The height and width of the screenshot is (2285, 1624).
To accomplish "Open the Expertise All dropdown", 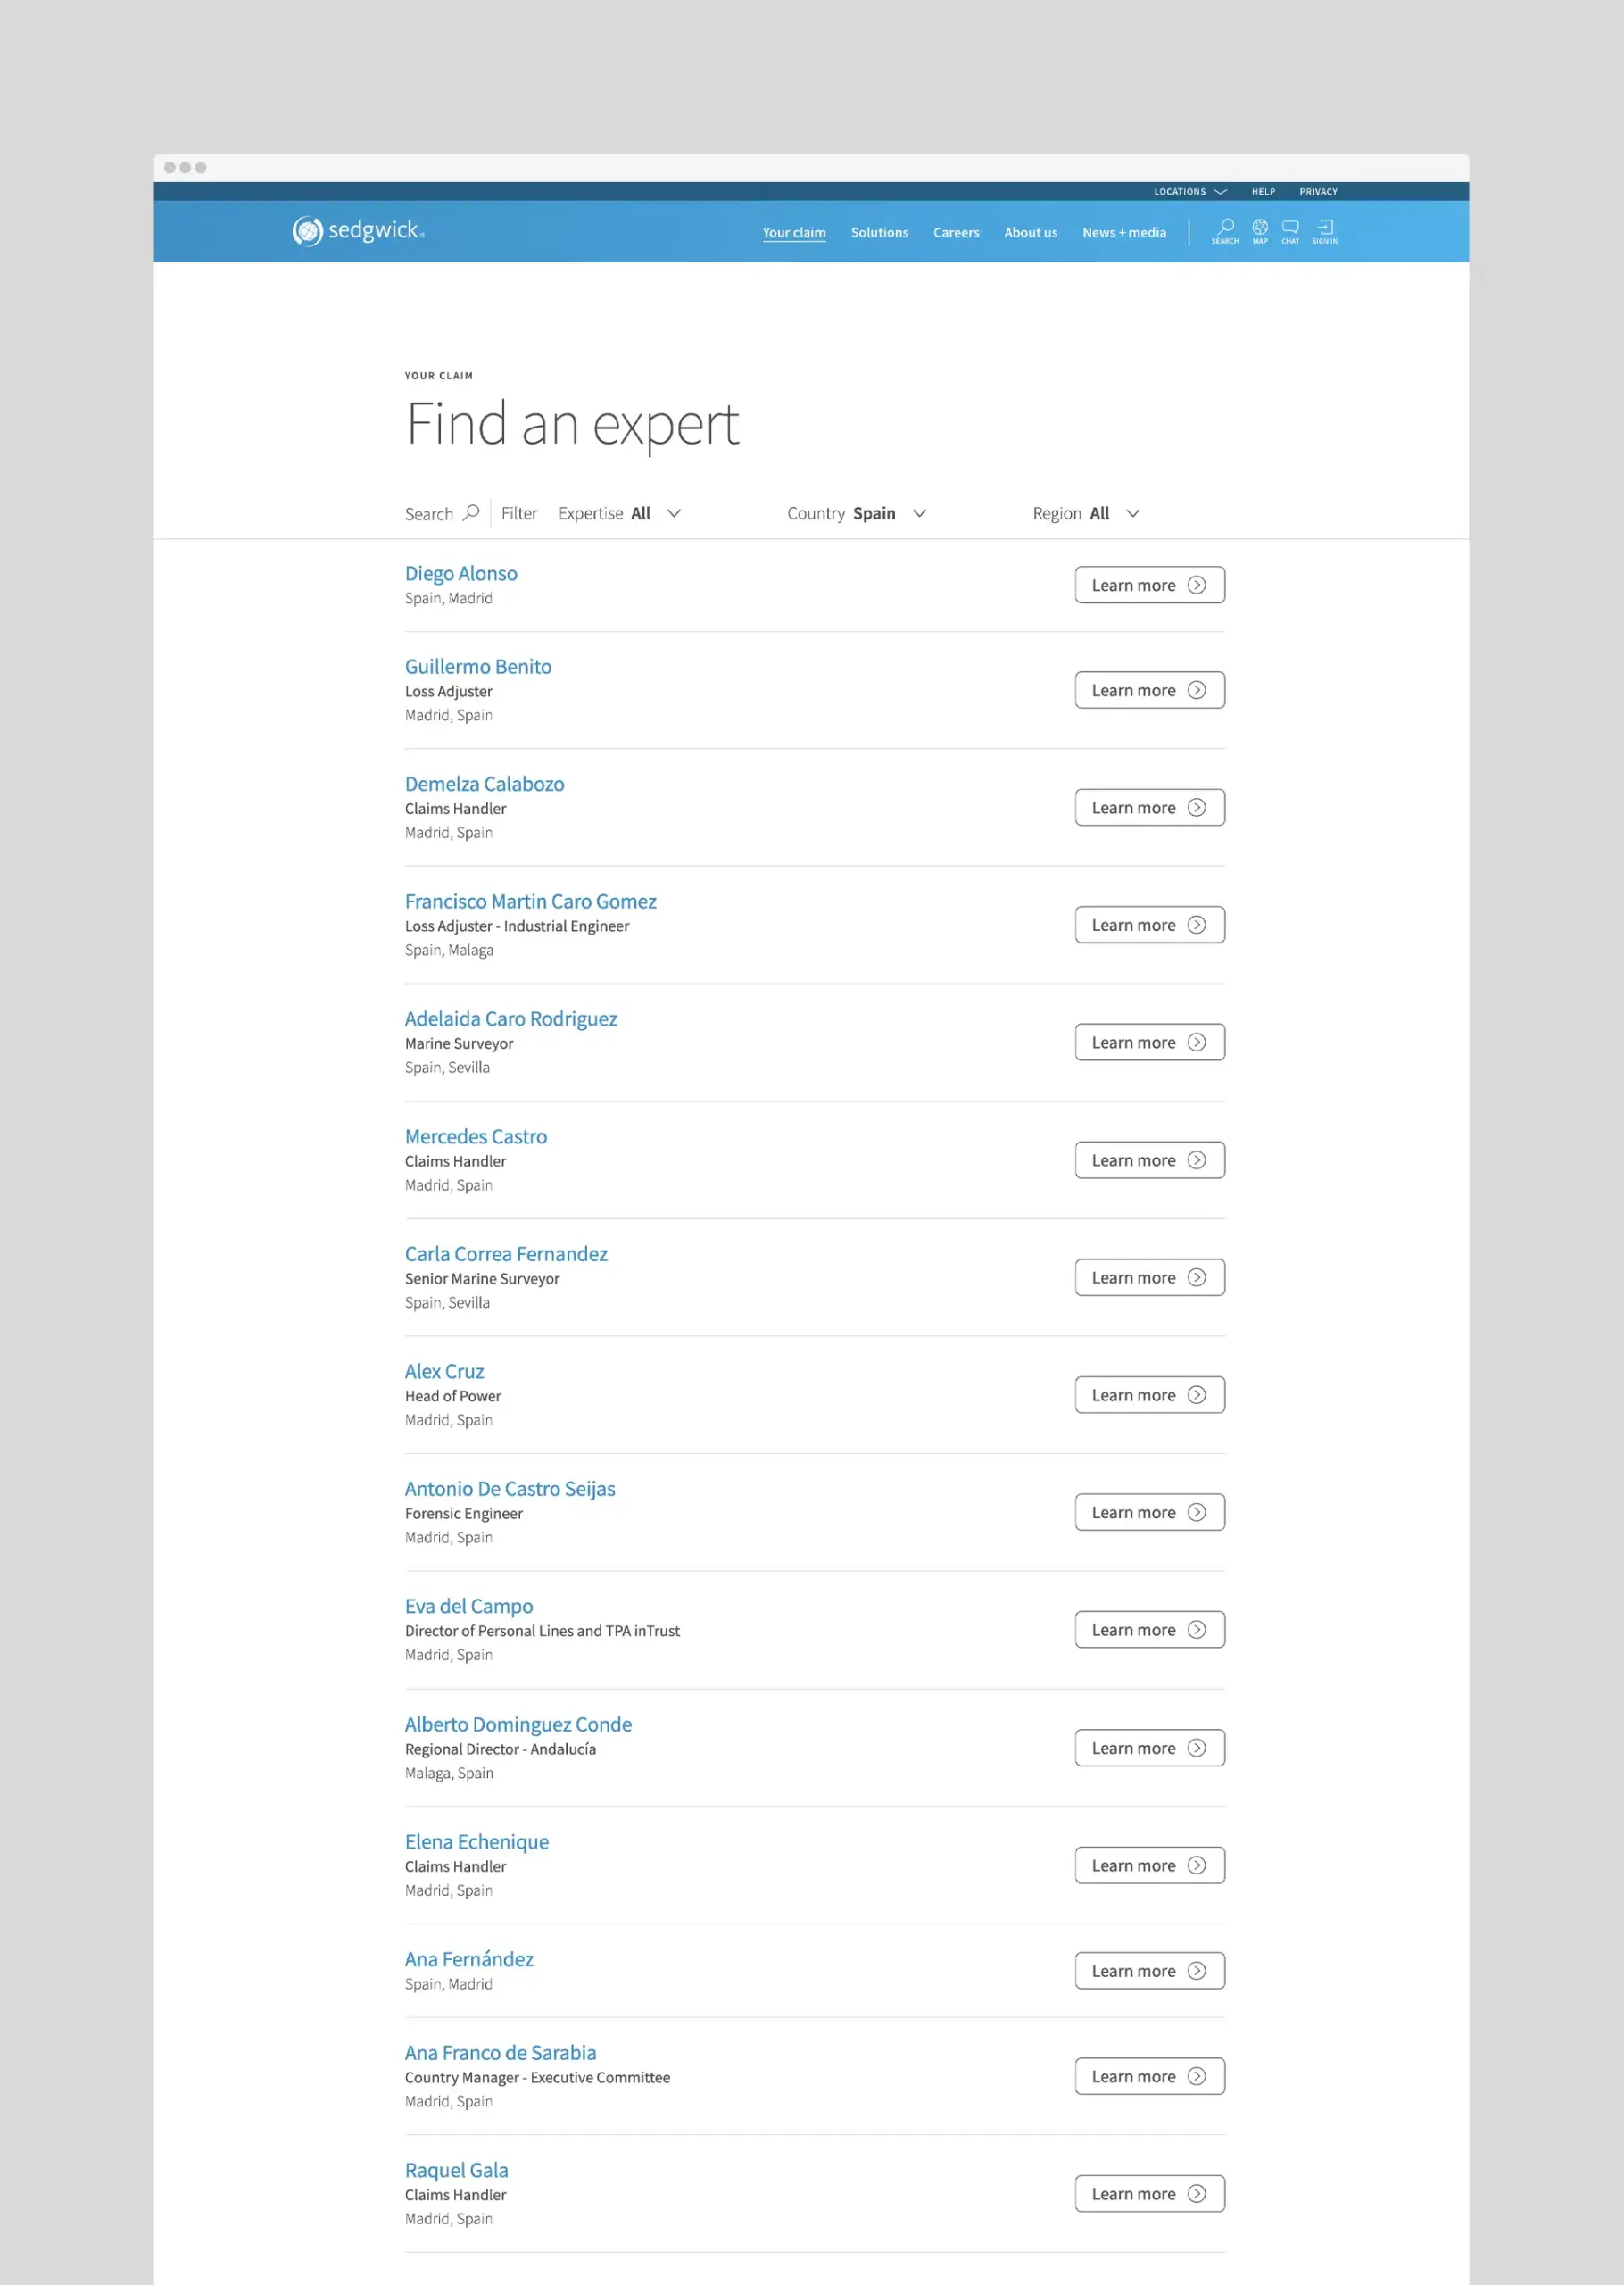I will click(x=620, y=513).
